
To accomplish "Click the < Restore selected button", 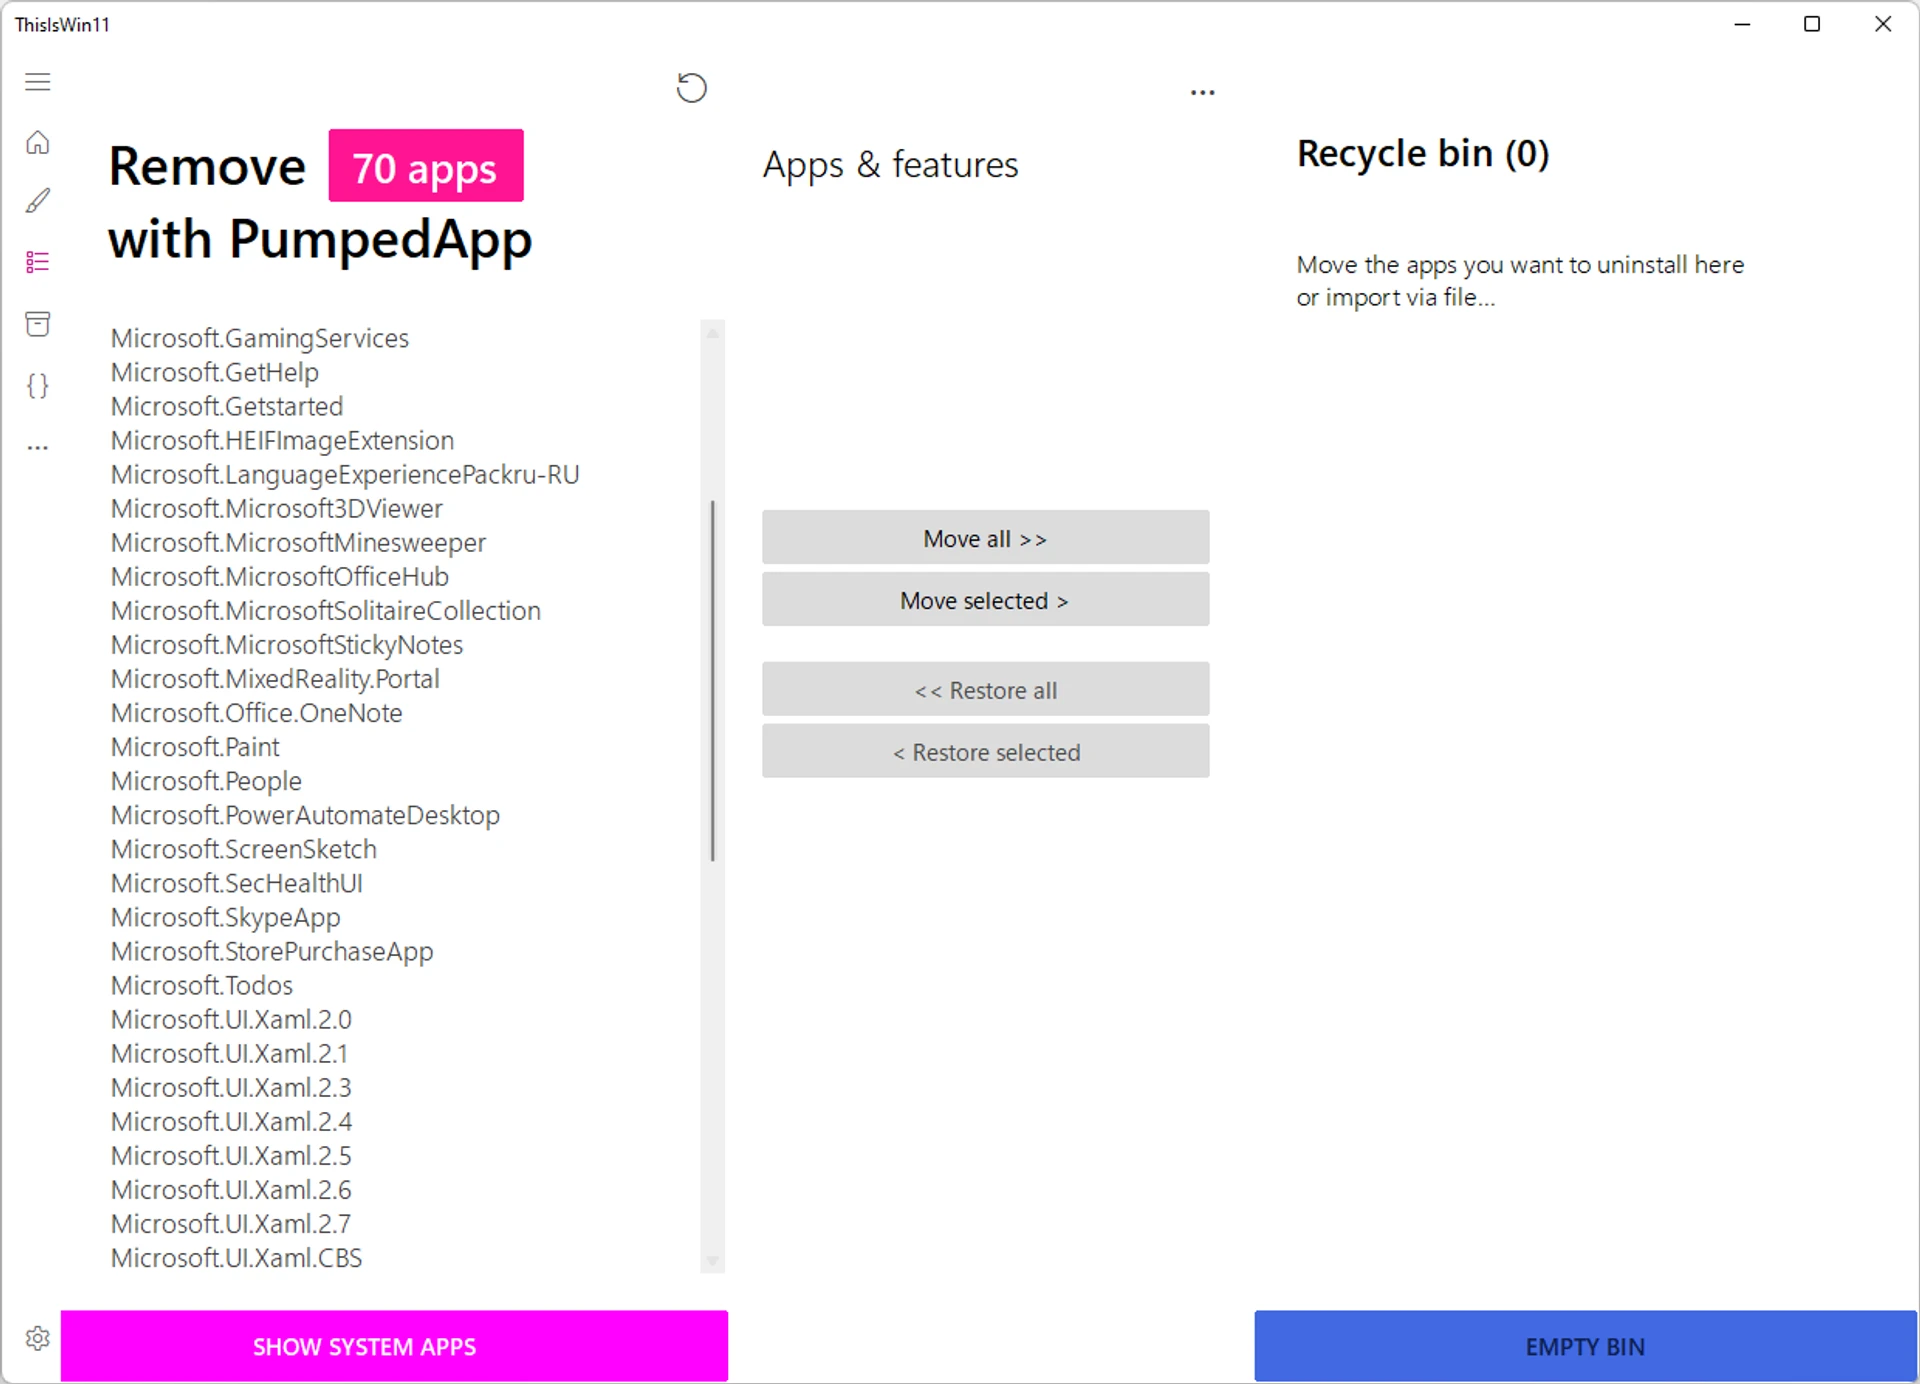I will click(x=985, y=752).
